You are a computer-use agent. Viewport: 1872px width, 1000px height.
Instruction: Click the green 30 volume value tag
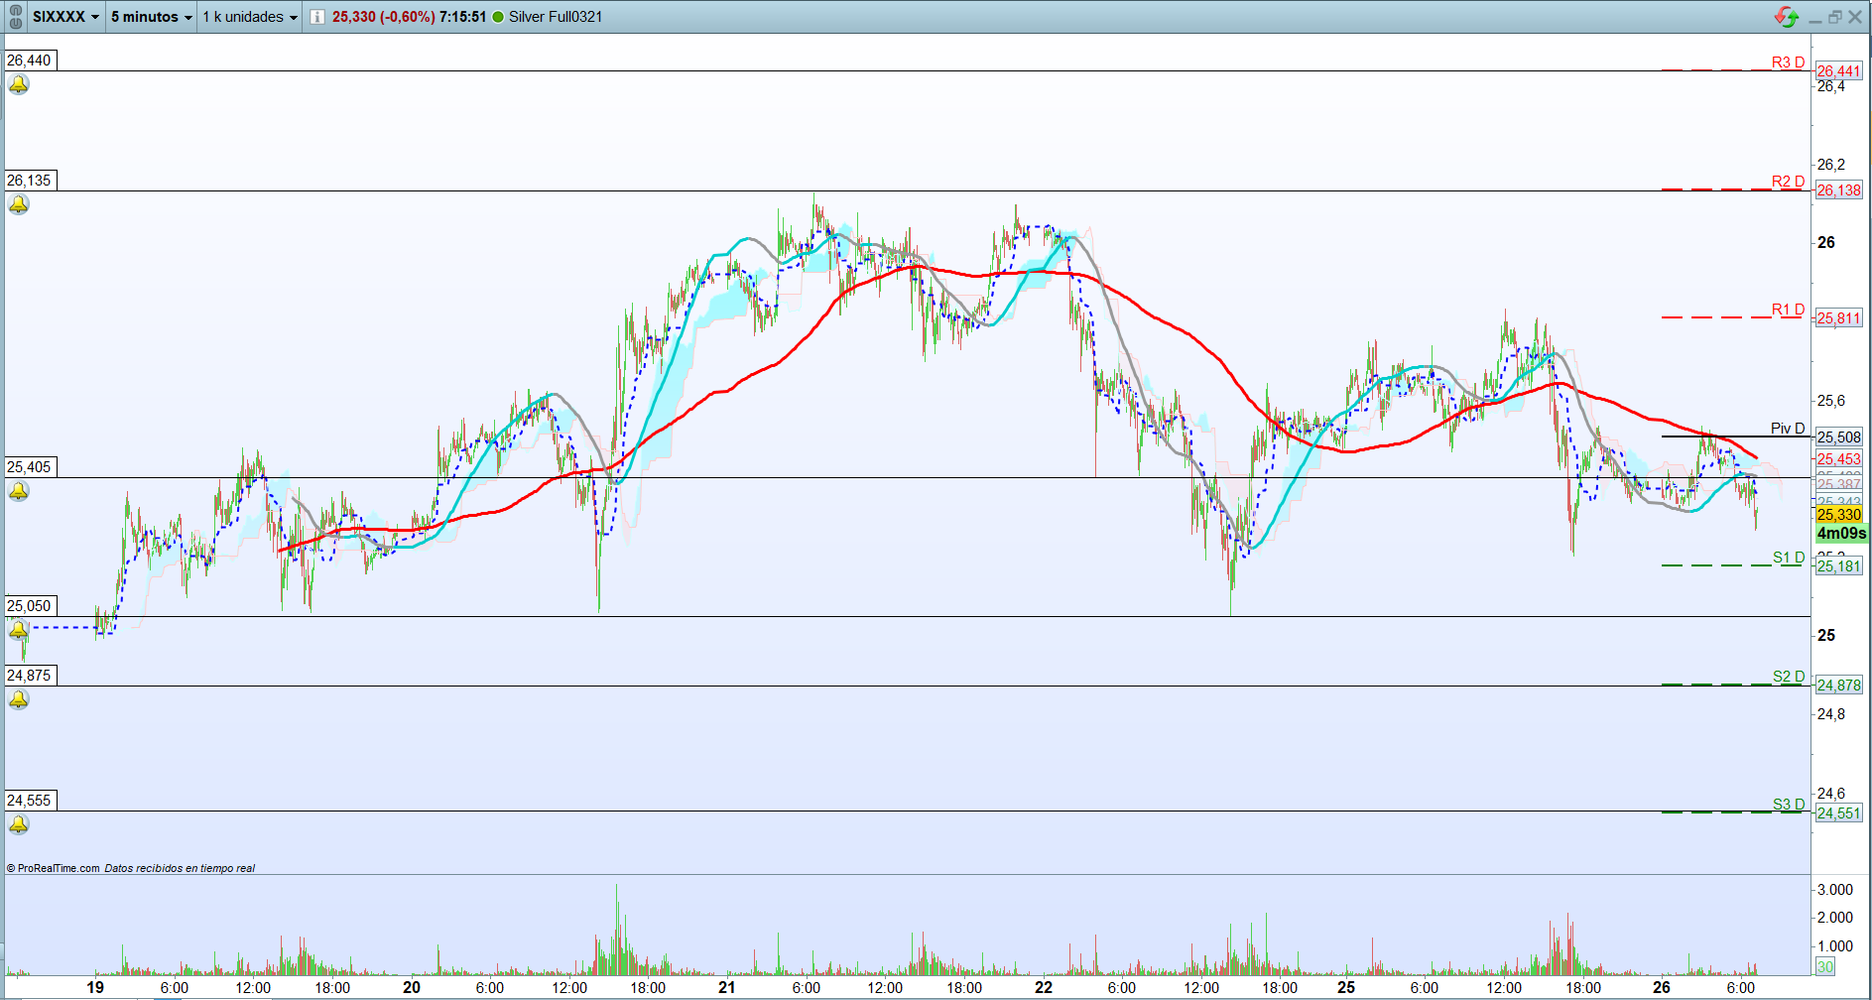[x=1826, y=966]
